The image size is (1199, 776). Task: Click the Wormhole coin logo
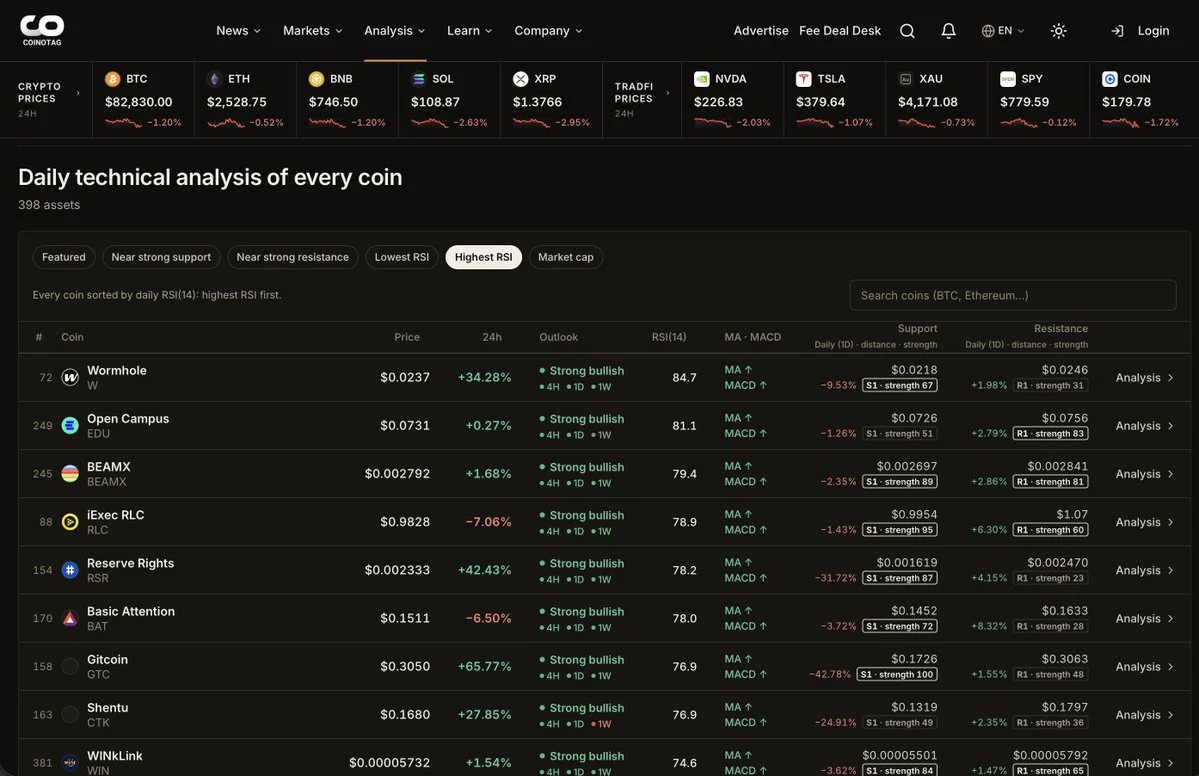pyautogui.click(x=70, y=378)
